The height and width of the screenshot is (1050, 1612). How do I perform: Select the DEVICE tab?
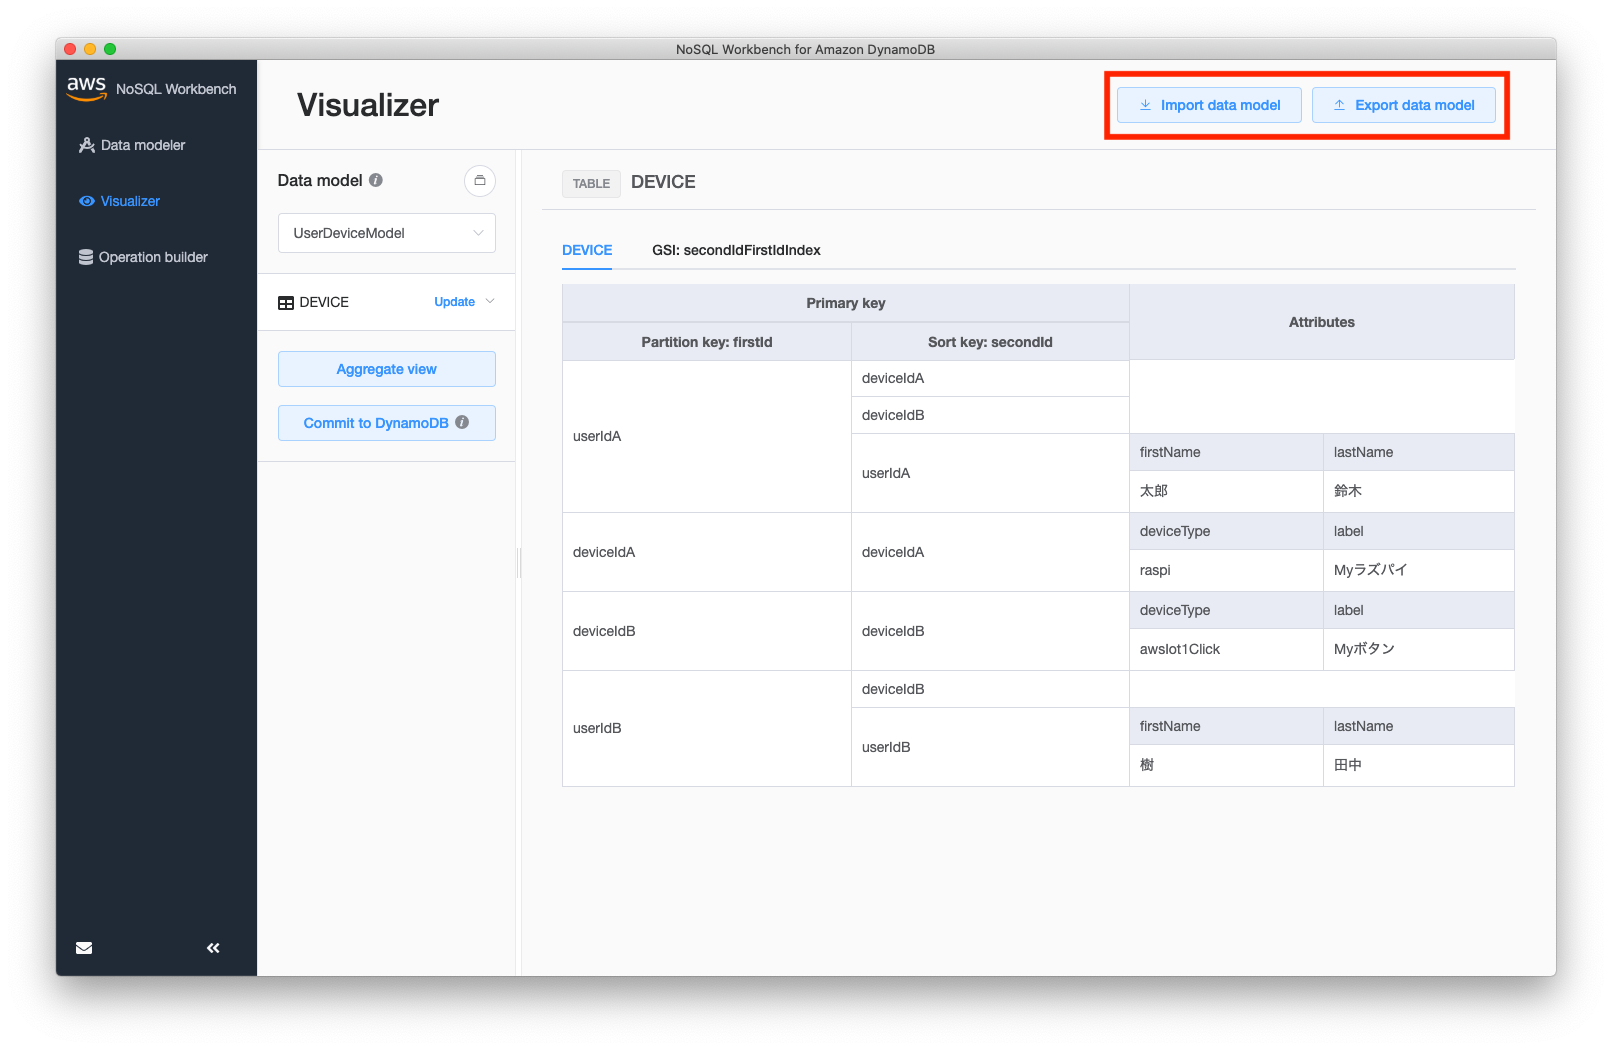[587, 250]
